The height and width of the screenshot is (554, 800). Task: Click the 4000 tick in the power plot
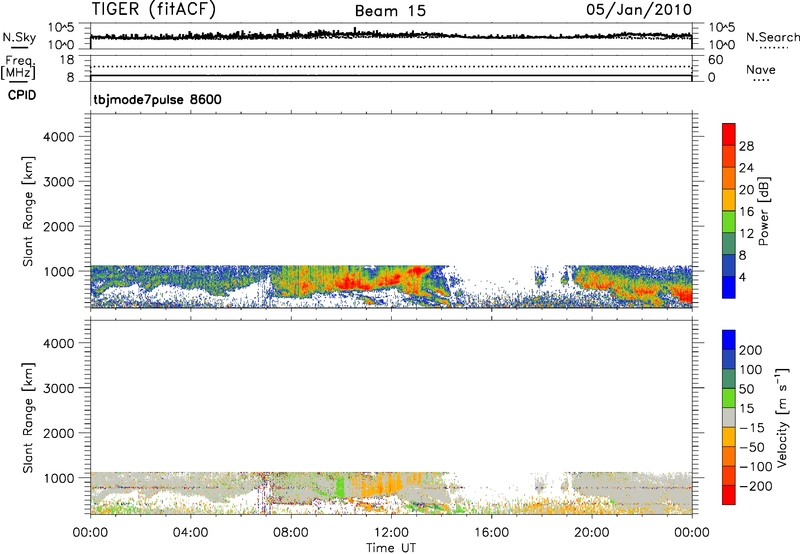pyautogui.click(x=59, y=137)
